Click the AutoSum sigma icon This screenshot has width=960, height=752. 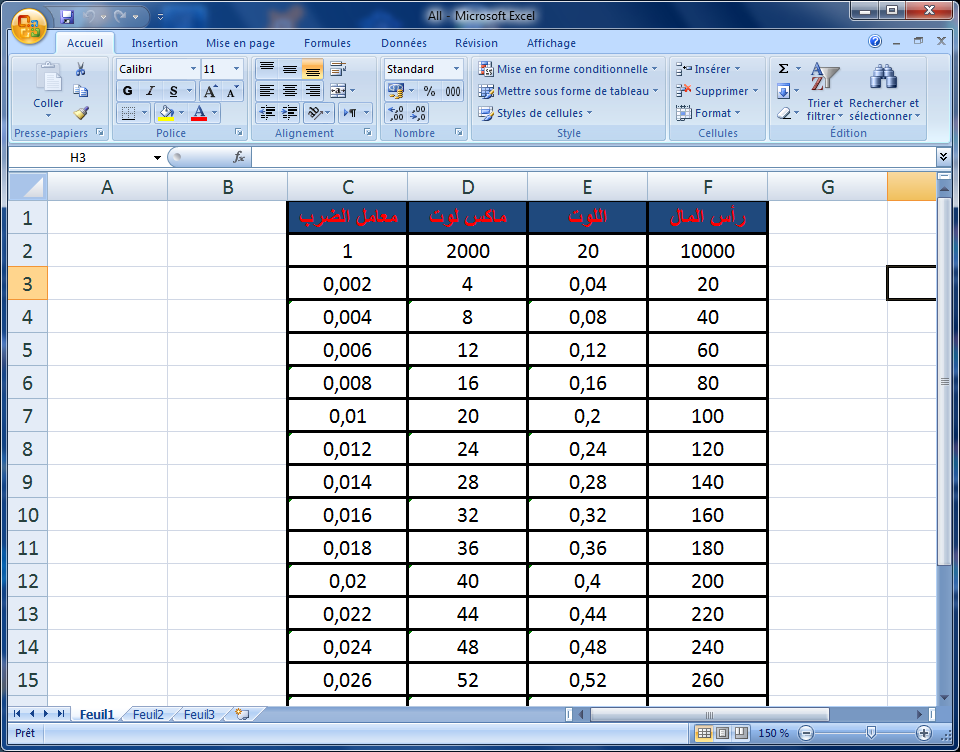pyautogui.click(x=784, y=69)
